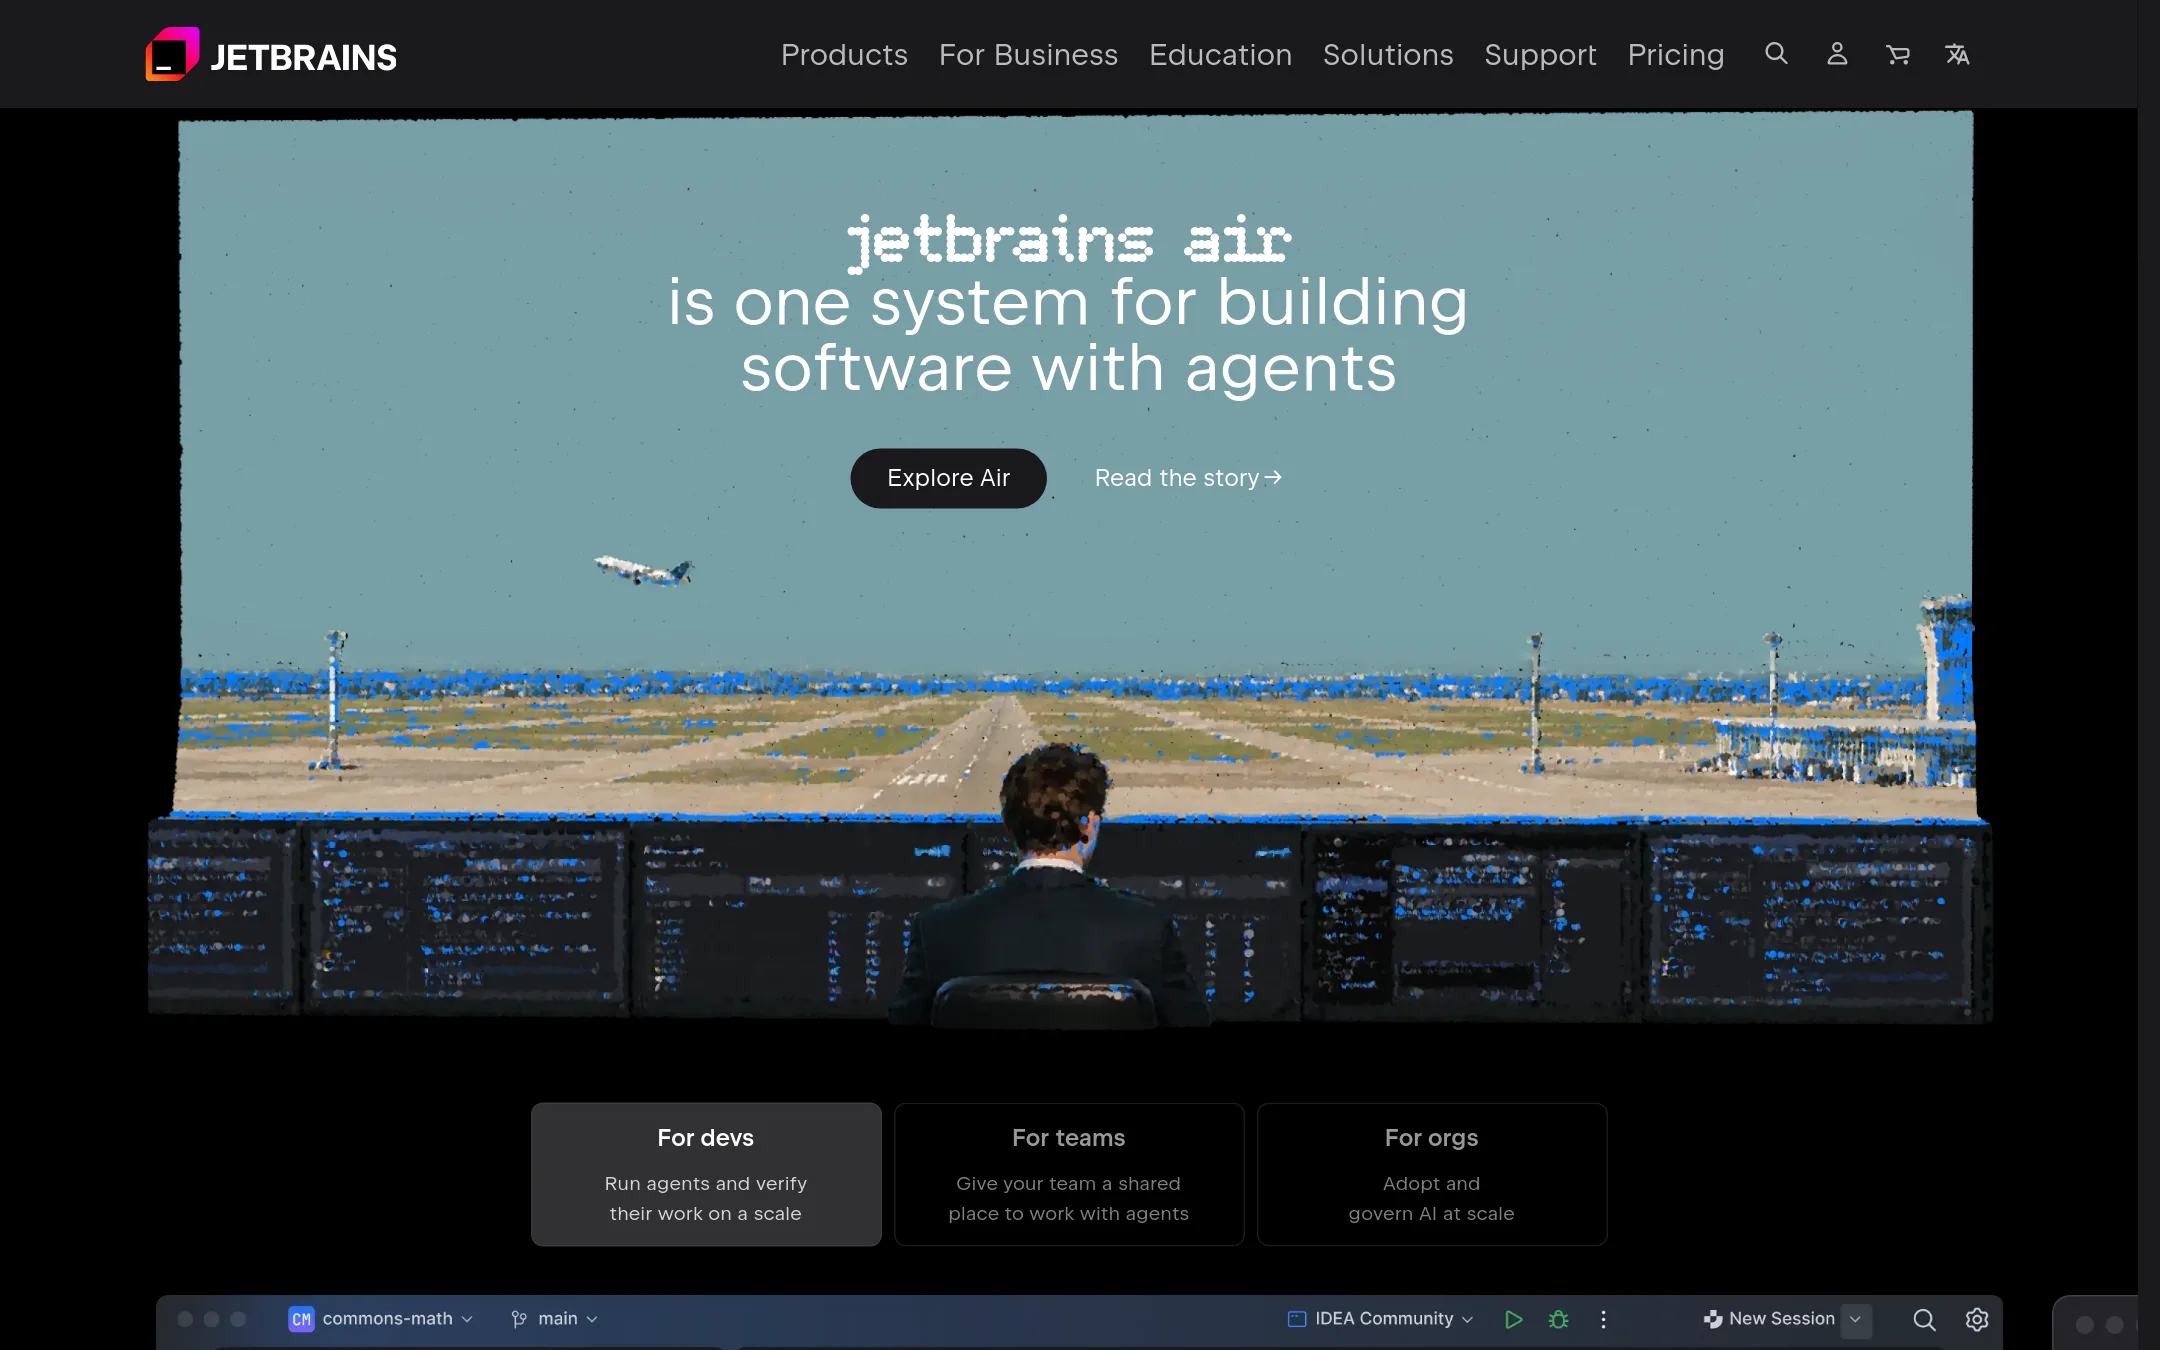Open the For Business menu
Image resolution: width=2160 pixels, height=1350 pixels.
(x=1028, y=55)
